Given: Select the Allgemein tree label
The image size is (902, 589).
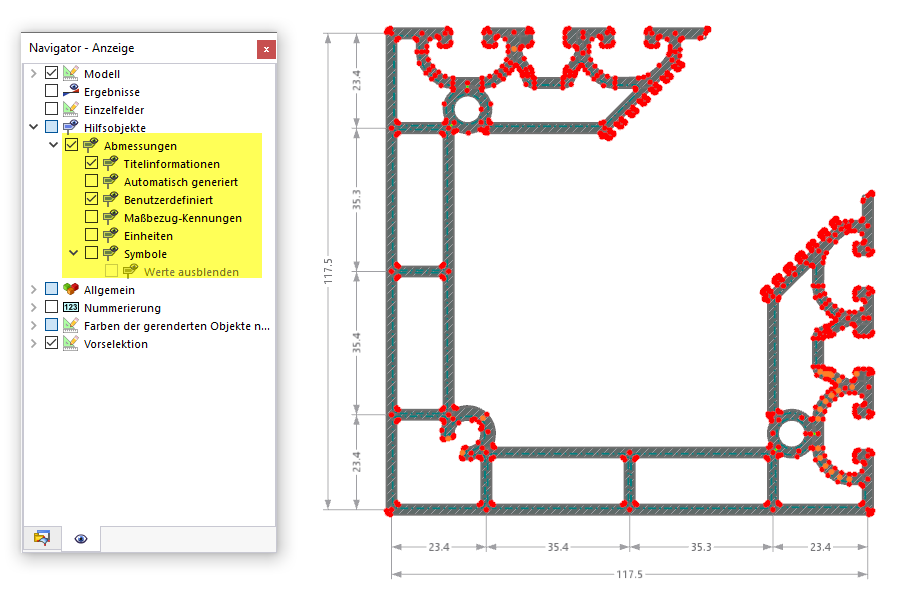Looking at the screenshot, I should pos(109,290).
